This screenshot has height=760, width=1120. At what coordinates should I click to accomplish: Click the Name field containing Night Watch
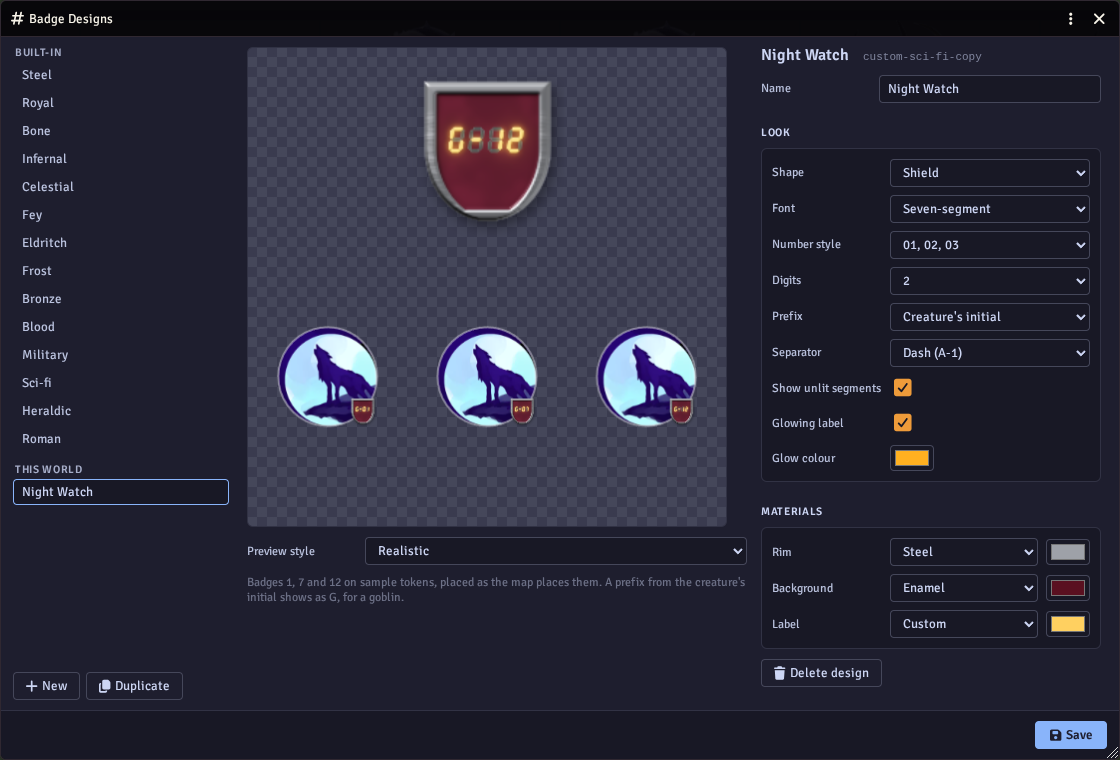pyautogui.click(x=989, y=89)
